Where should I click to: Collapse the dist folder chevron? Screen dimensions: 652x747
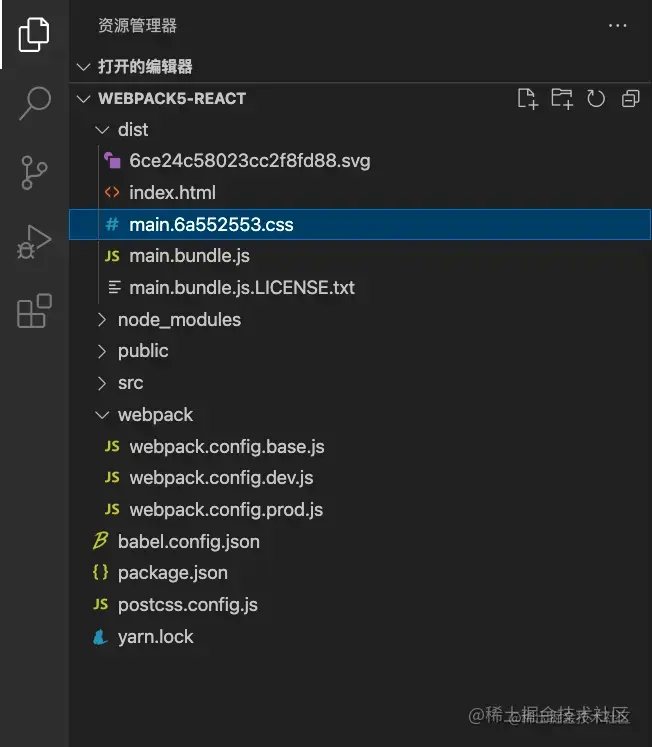pos(102,130)
